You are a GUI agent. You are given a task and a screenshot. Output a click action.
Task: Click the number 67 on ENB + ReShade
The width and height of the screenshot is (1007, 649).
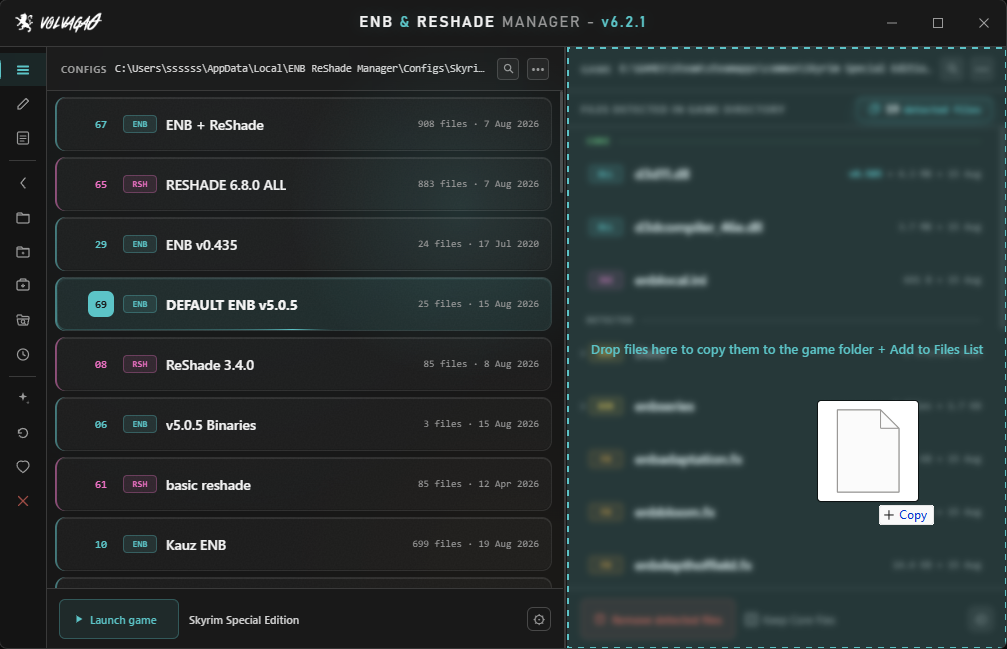pos(101,125)
